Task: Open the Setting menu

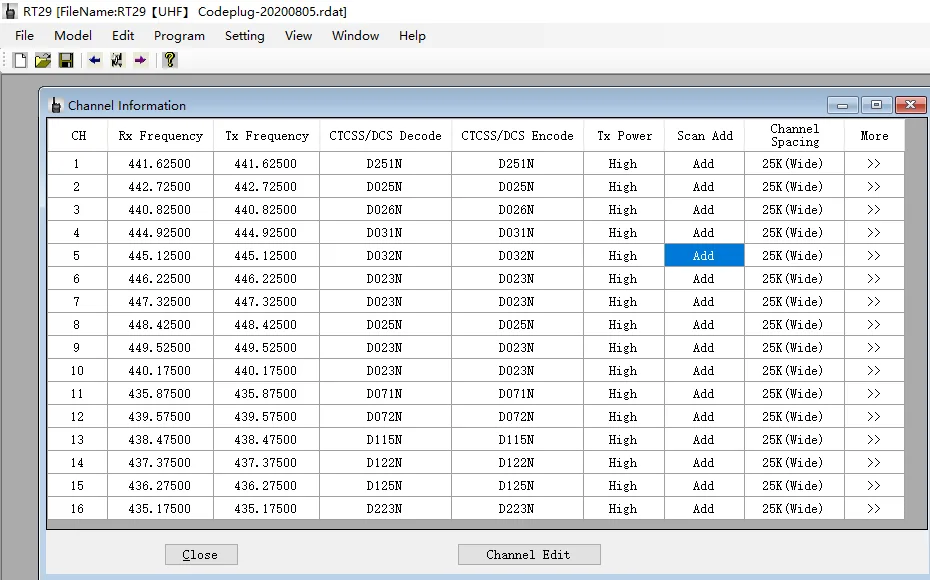Action: (x=244, y=36)
